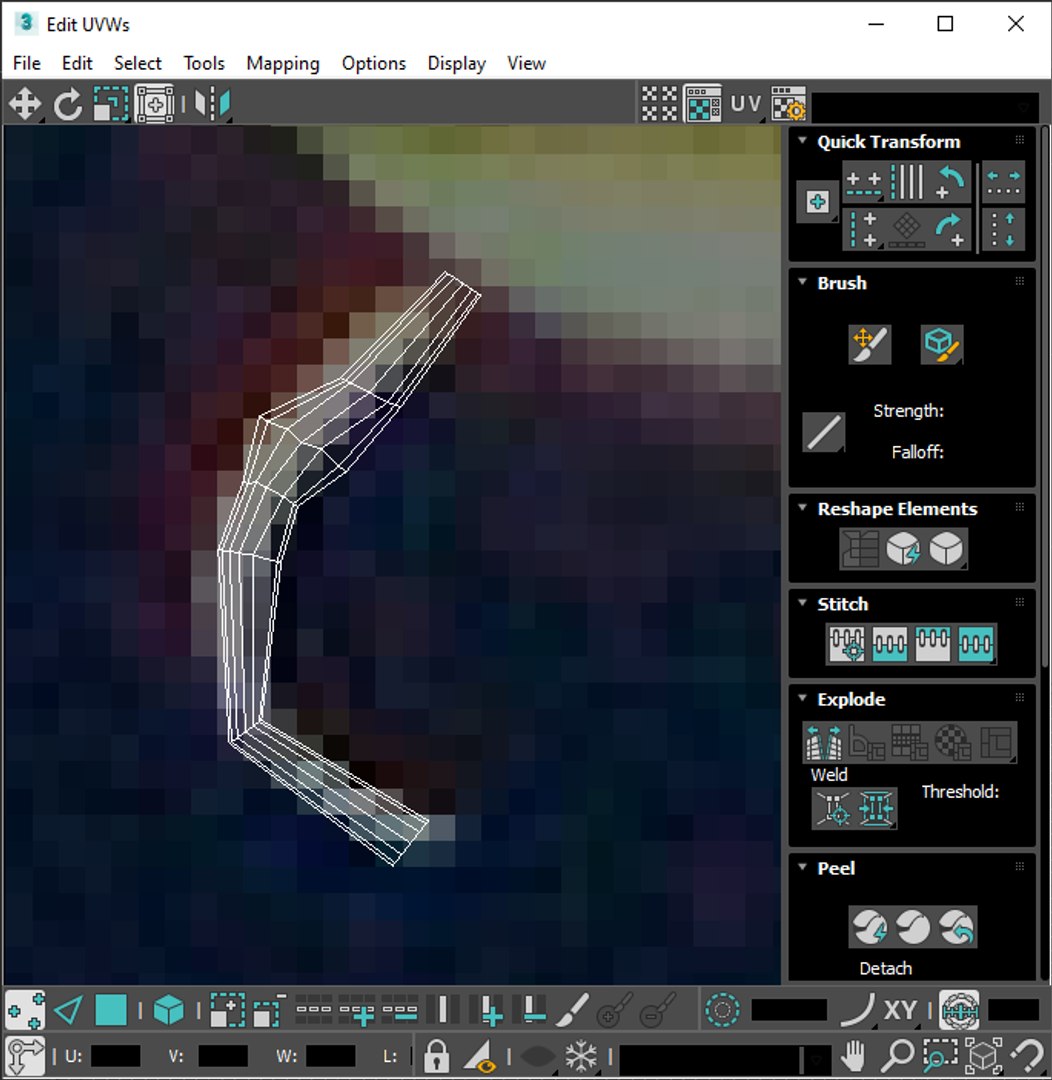This screenshot has width=1052, height=1080.
Task: Click Space Horizontally icon
Action: (x=1003, y=183)
